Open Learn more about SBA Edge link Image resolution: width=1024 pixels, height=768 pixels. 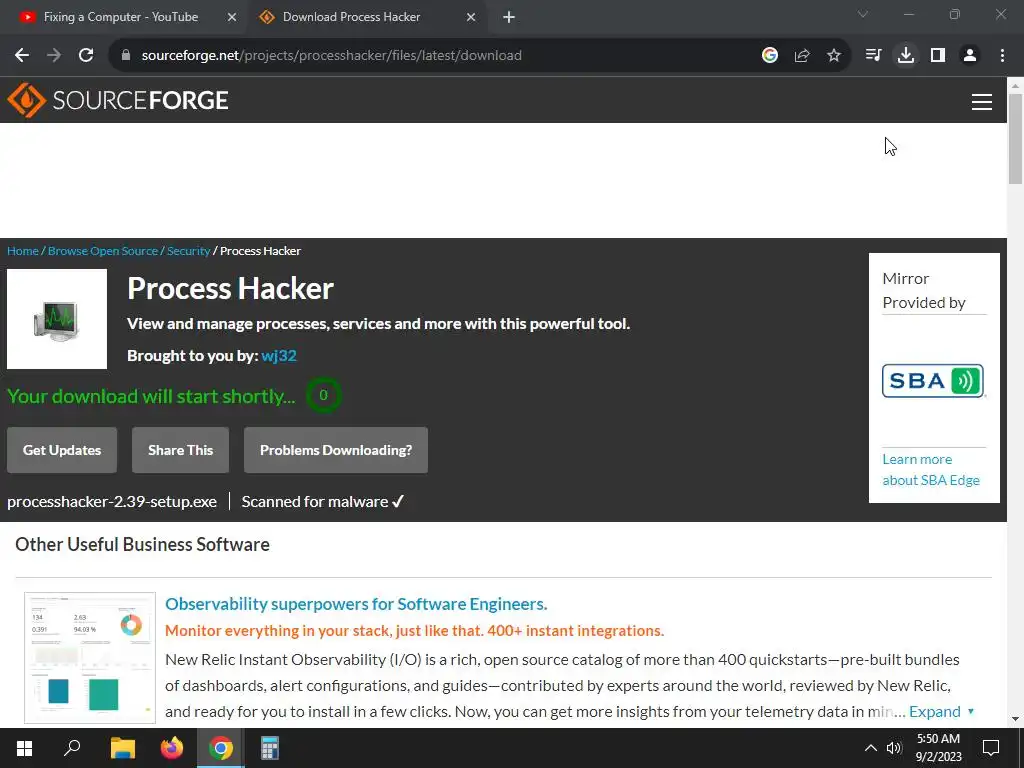click(931, 470)
